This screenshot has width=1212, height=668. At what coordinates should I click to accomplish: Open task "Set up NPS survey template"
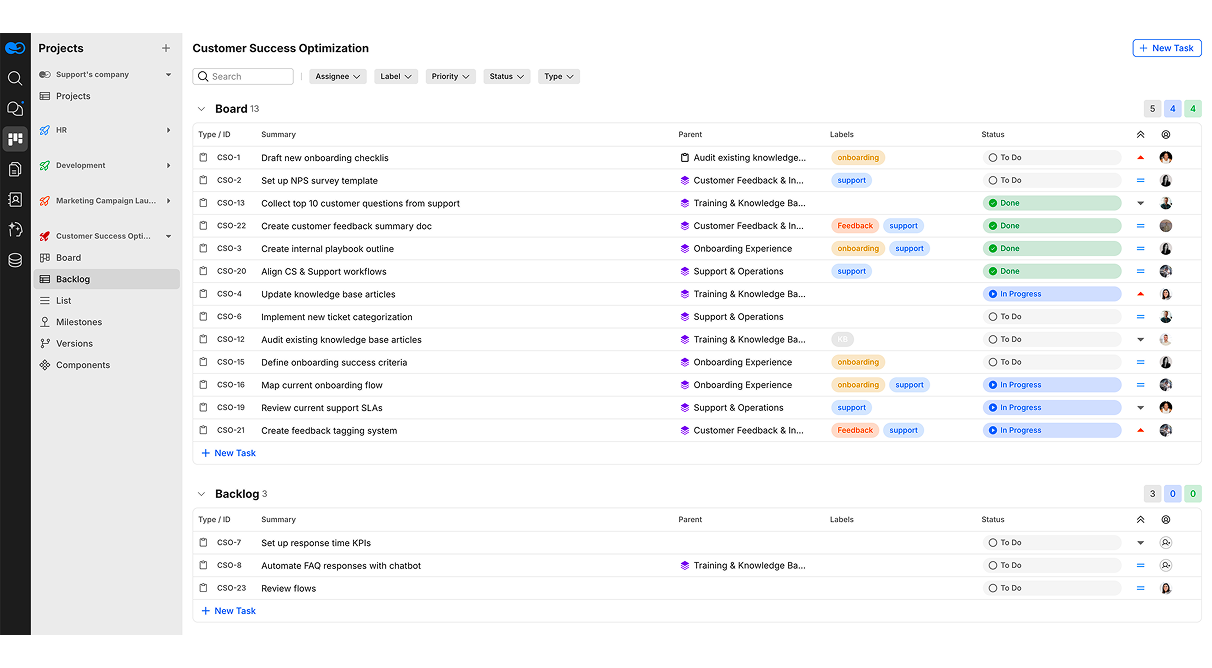pos(319,181)
